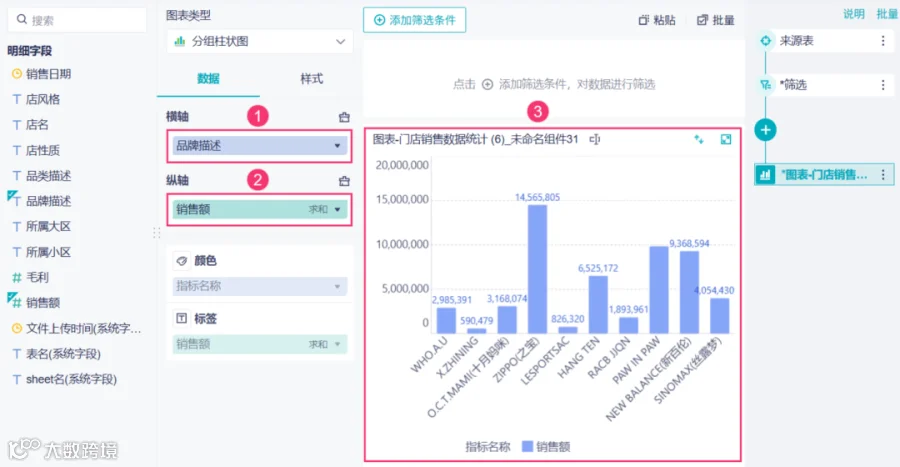Select the 文件上传时间(系统字段) field

pos(83,328)
